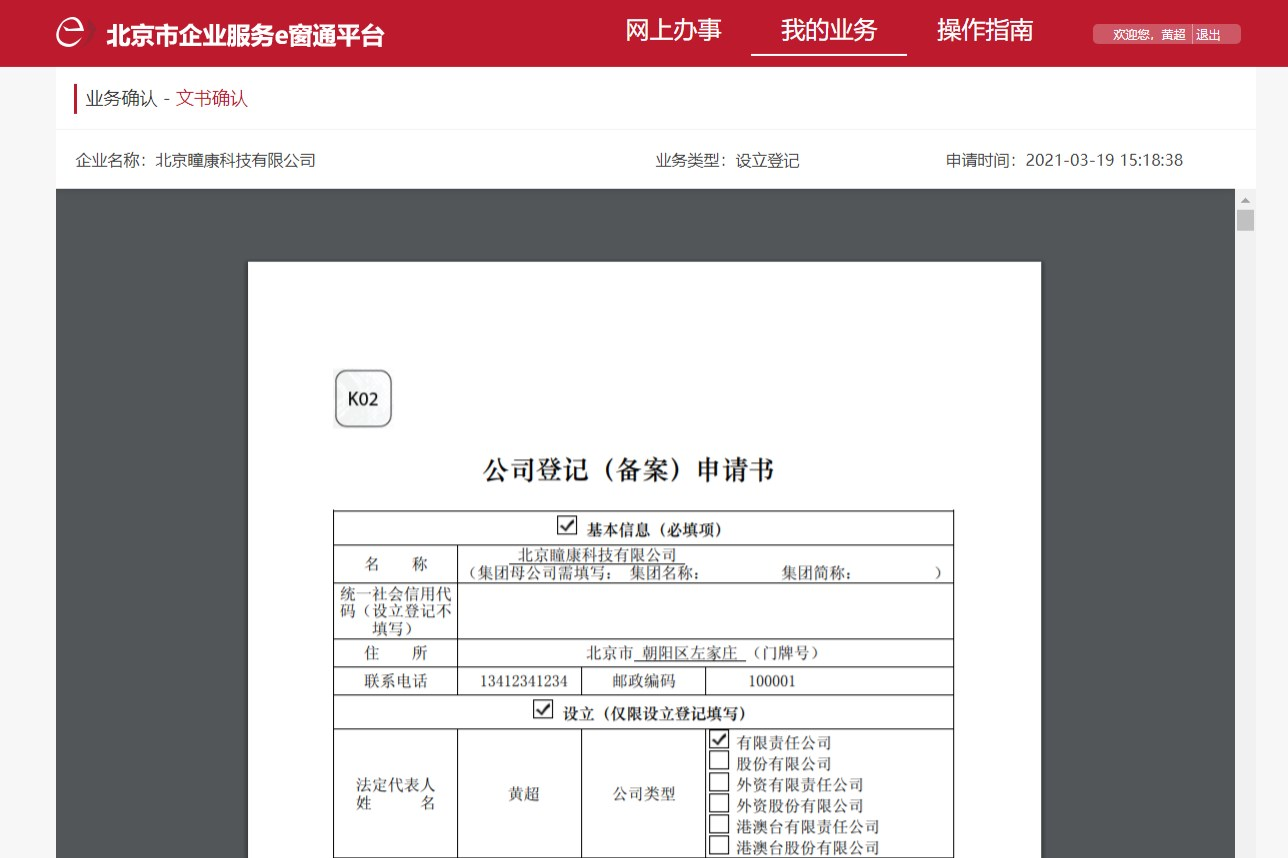Click the username 黄超 in welcome bar
Image resolution: width=1288 pixels, height=858 pixels.
(1173, 35)
